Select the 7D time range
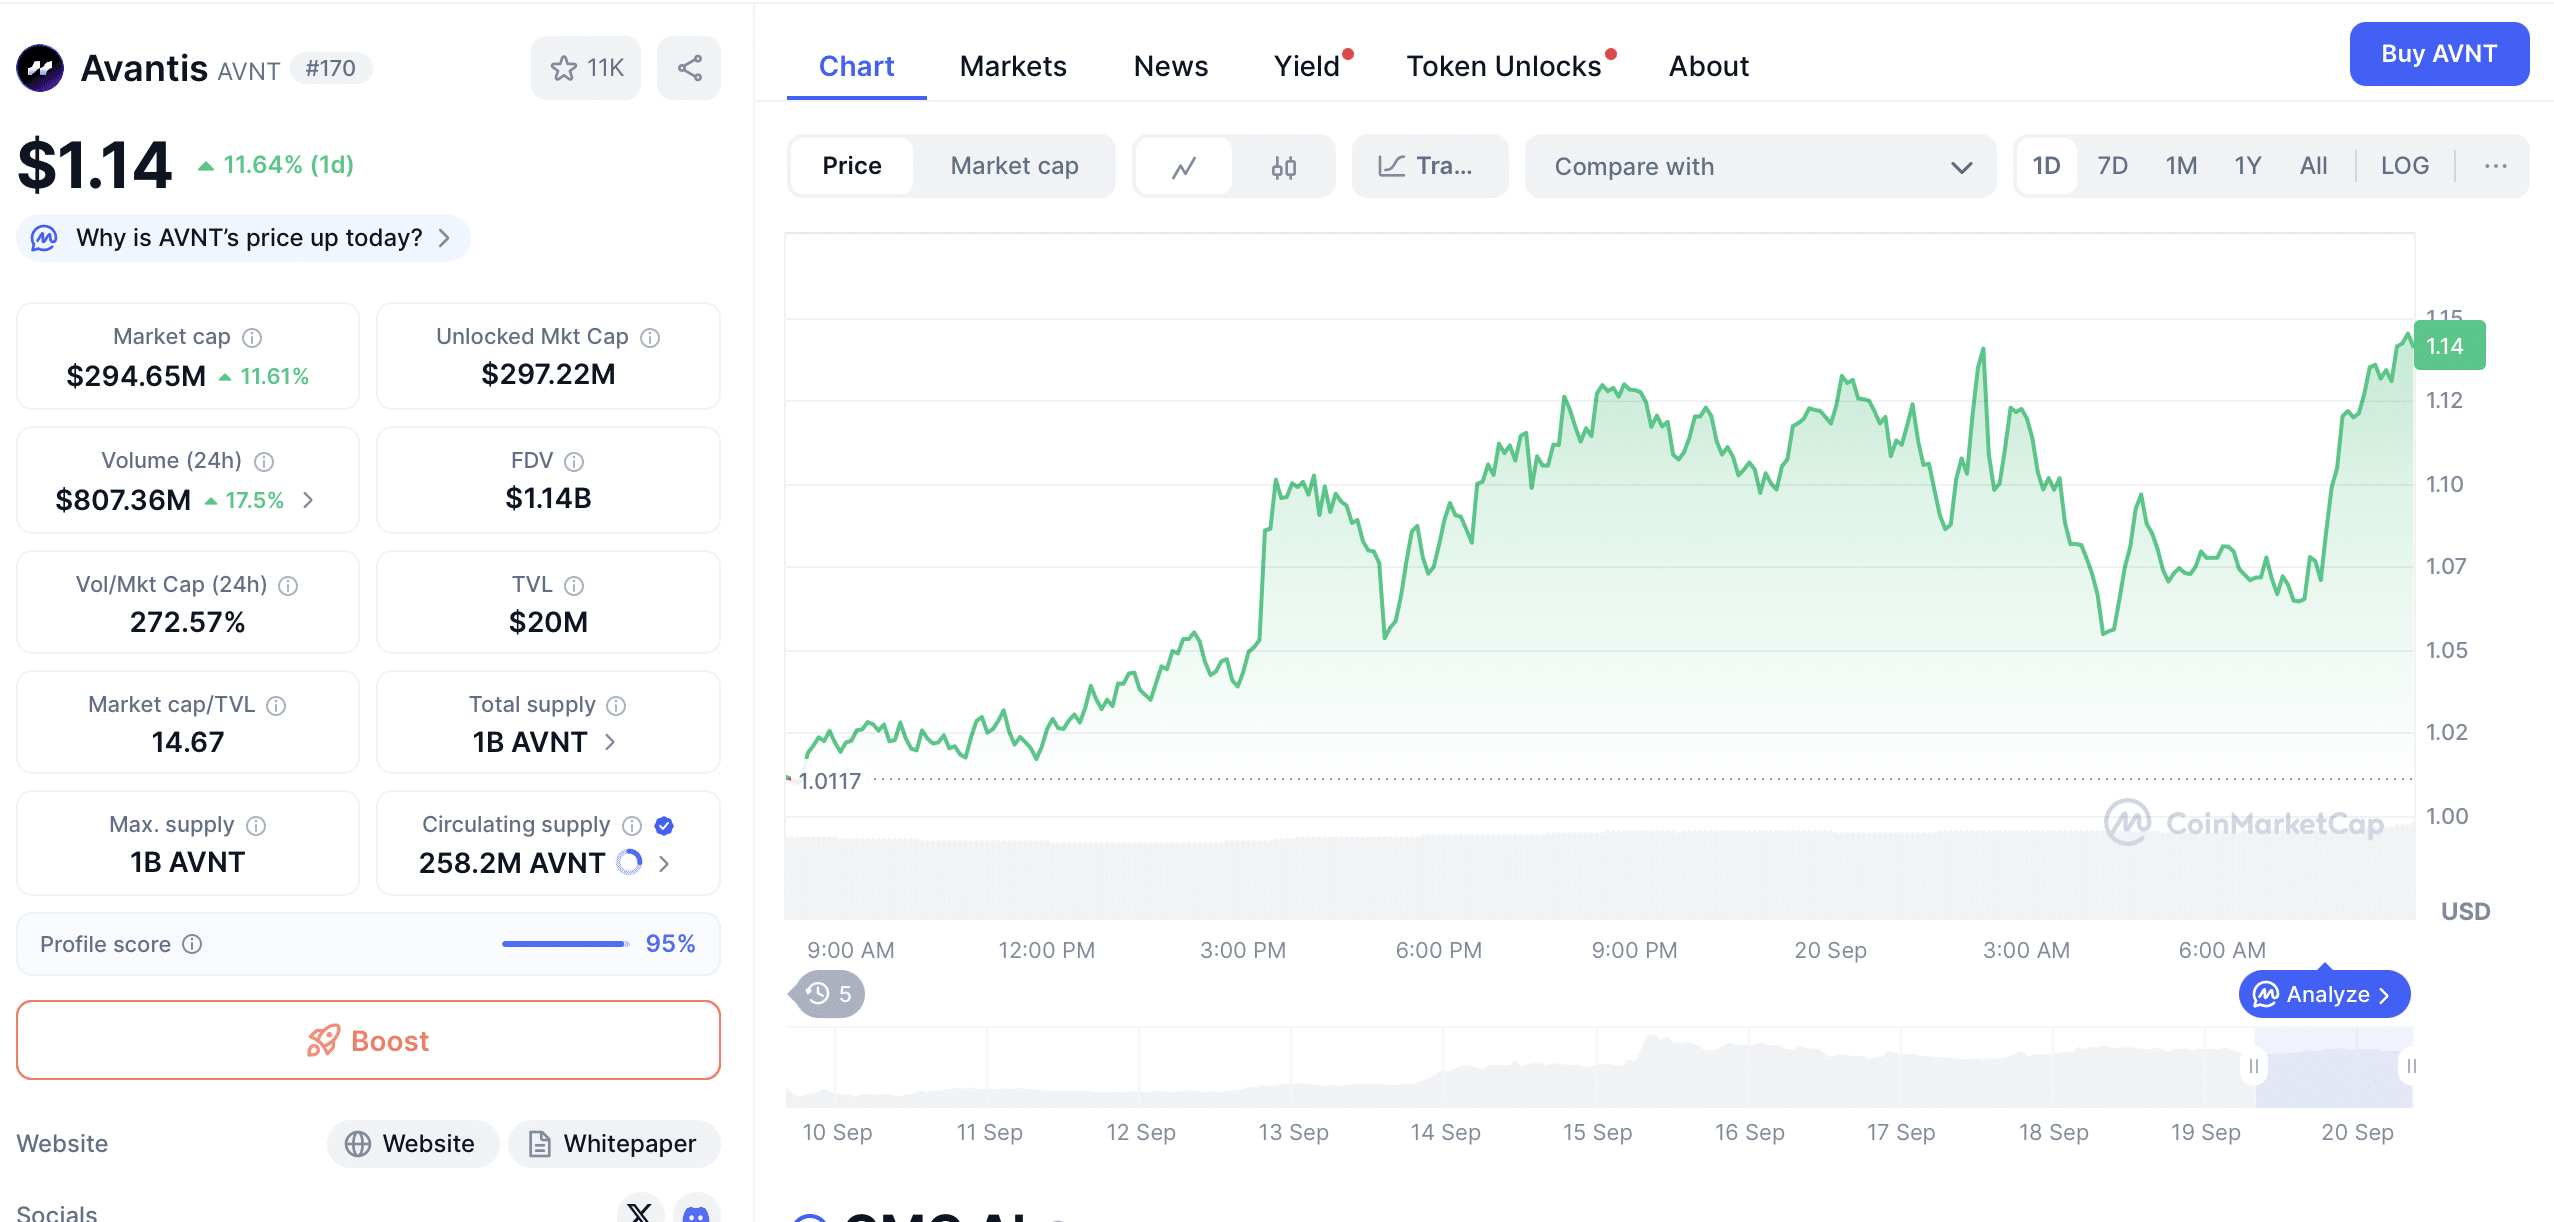 2112,166
